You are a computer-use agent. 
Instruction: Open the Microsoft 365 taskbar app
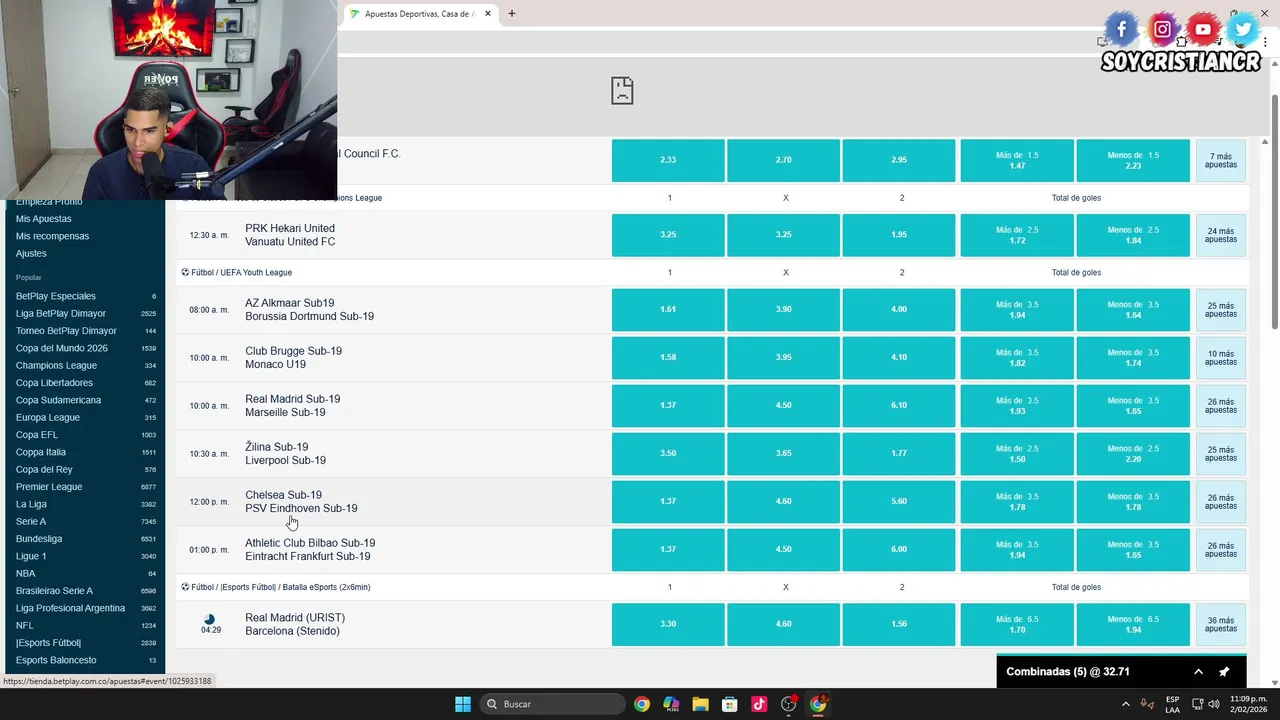[x=671, y=704]
